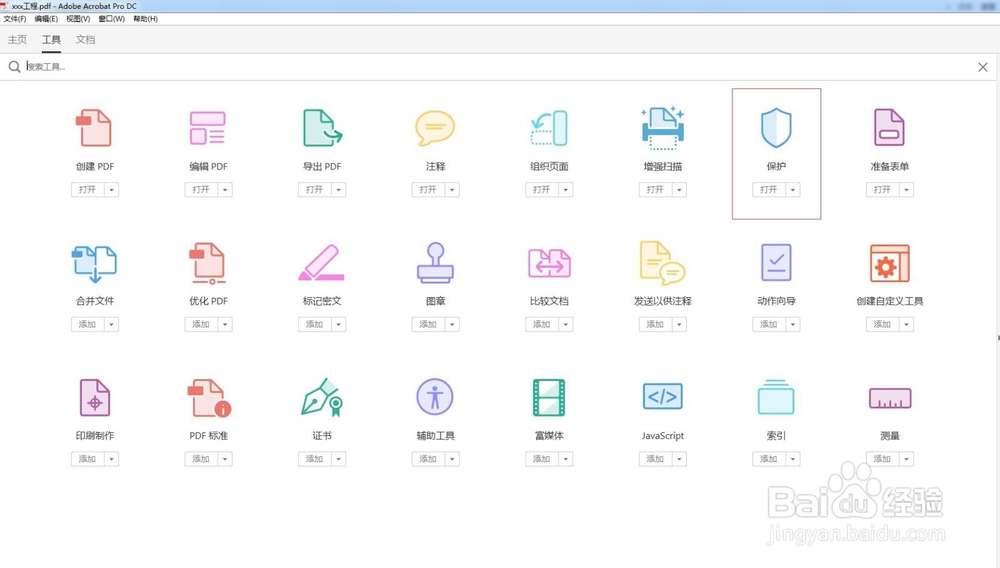
Task: Select the 图章 stamp icon
Action: click(x=435, y=263)
